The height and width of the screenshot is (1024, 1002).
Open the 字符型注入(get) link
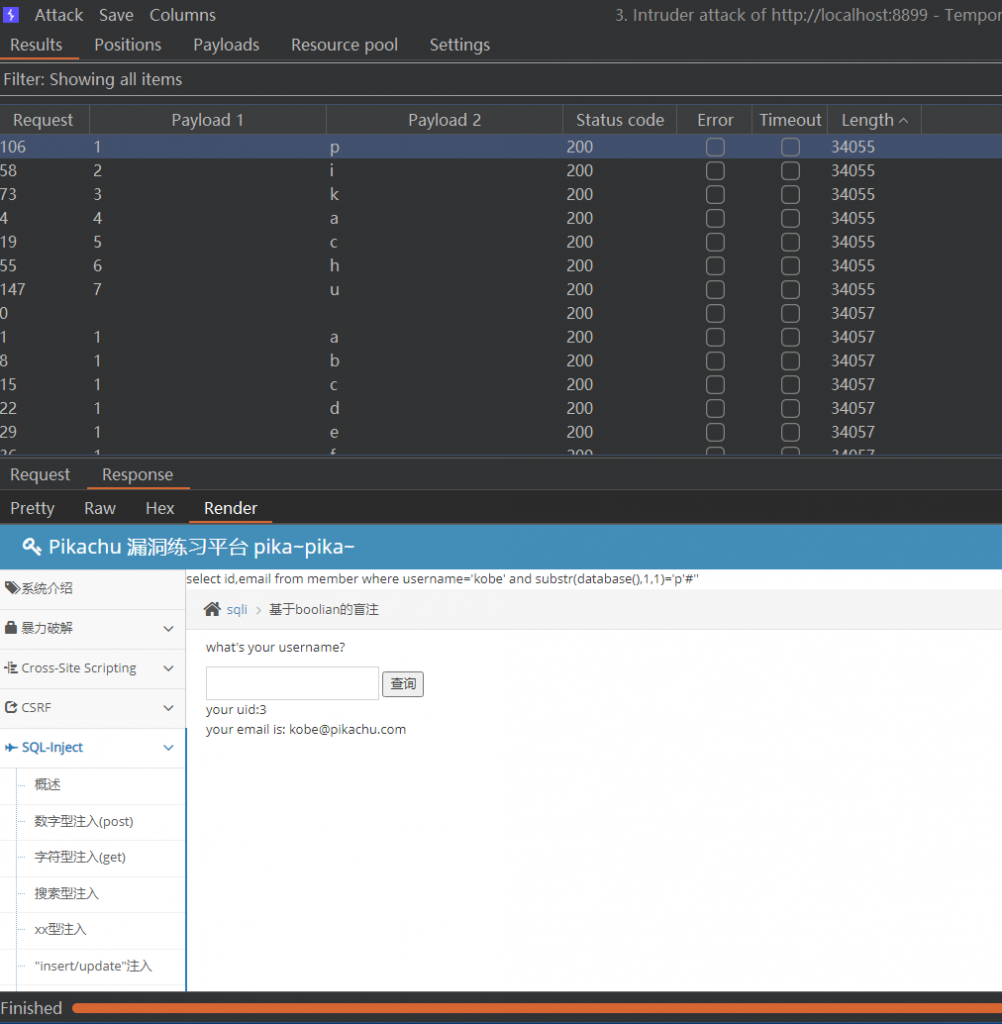point(80,857)
